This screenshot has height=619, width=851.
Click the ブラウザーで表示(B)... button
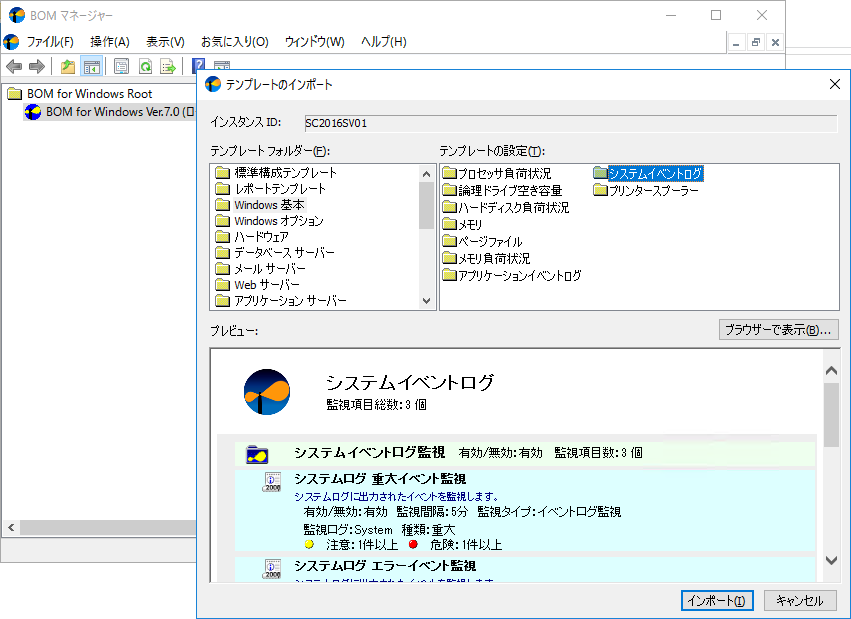(x=778, y=330)
